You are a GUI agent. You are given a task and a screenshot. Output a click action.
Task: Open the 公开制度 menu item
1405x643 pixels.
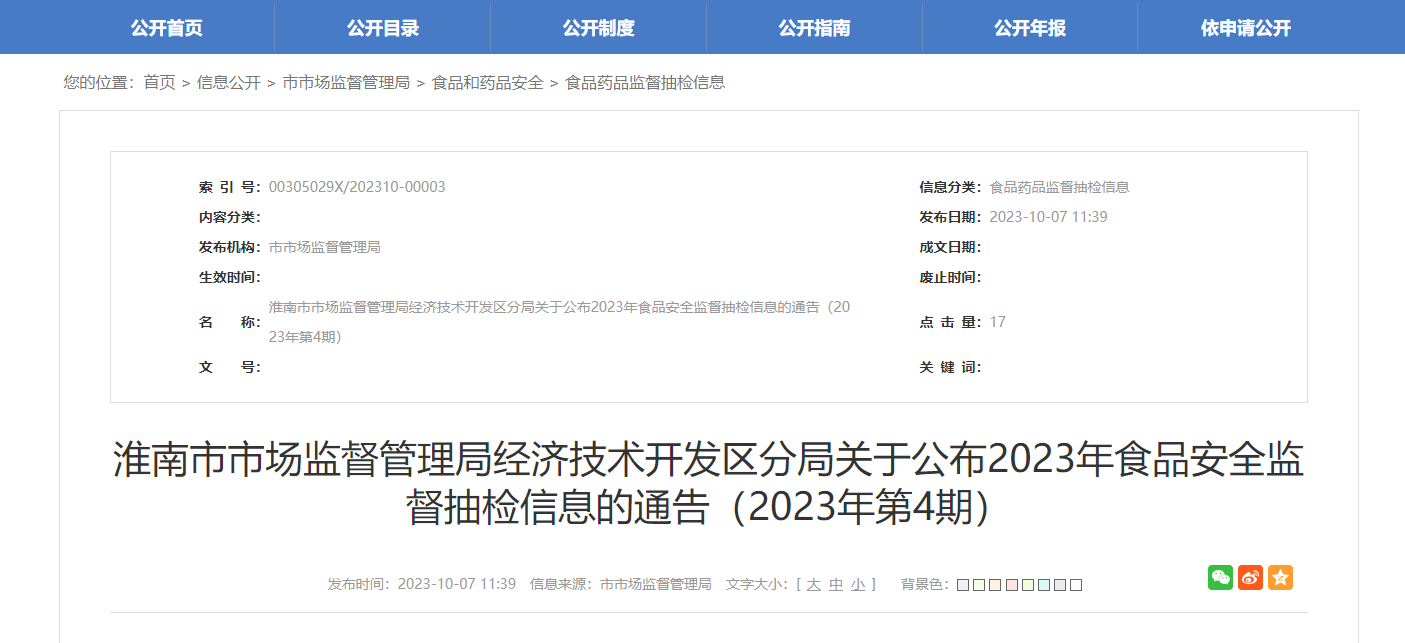point(598,28)
